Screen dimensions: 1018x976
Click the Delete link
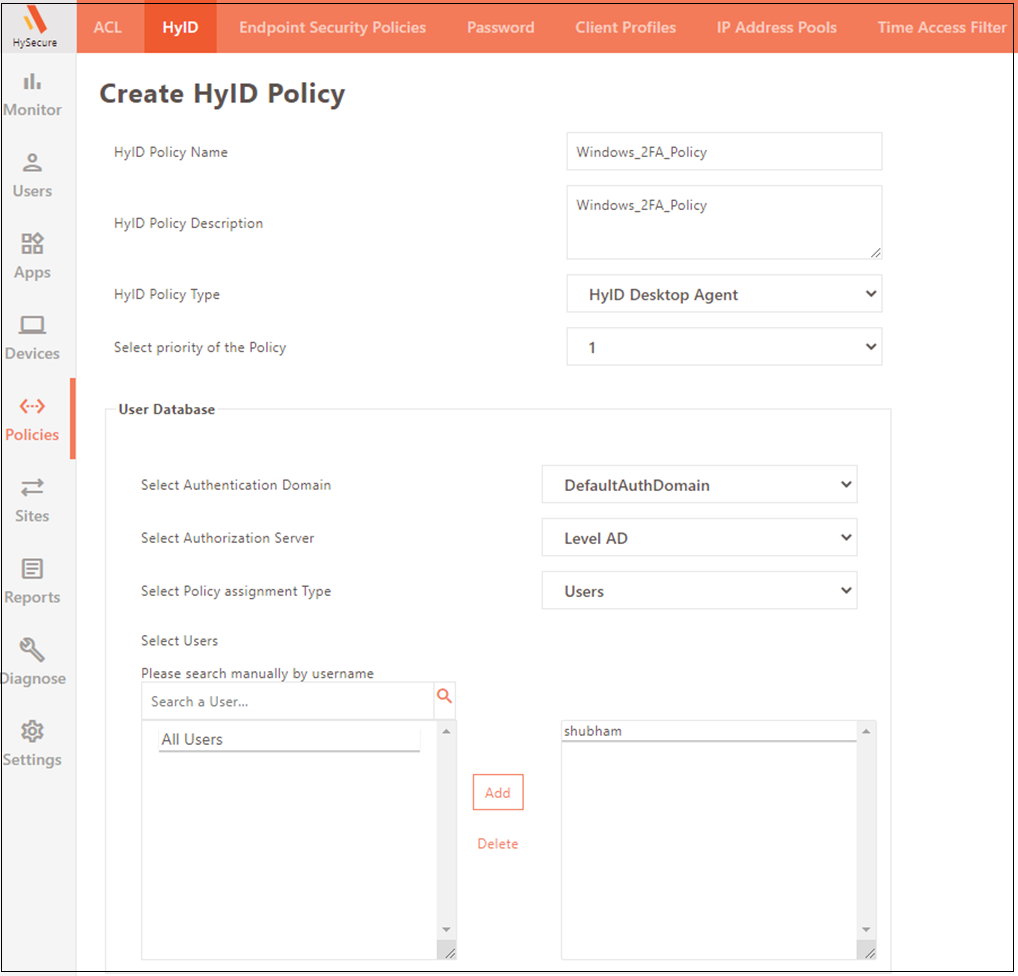pyautogui.click(x=498, y=844)
